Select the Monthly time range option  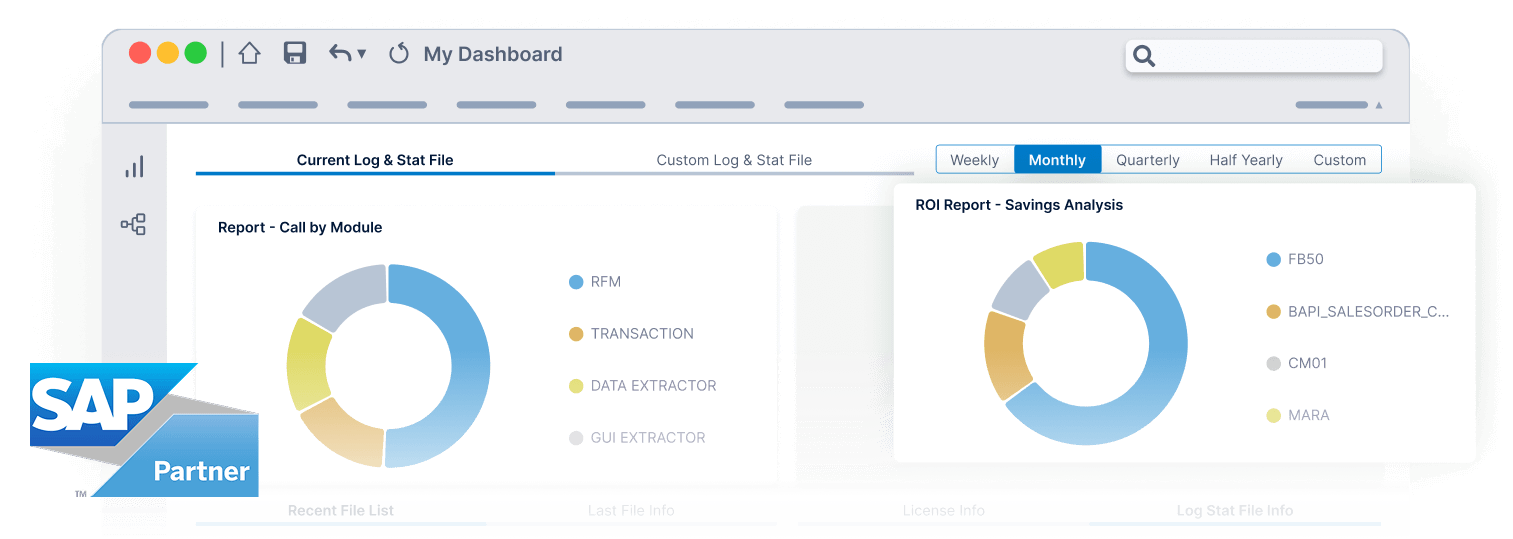pos(1057,160)
